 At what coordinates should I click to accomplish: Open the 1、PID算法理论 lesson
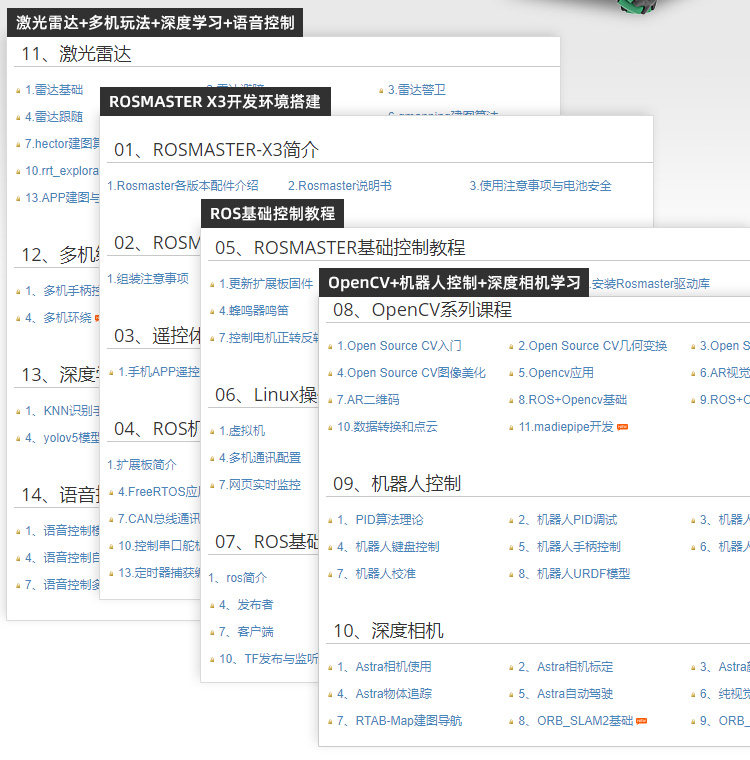(x=380, y=520)
